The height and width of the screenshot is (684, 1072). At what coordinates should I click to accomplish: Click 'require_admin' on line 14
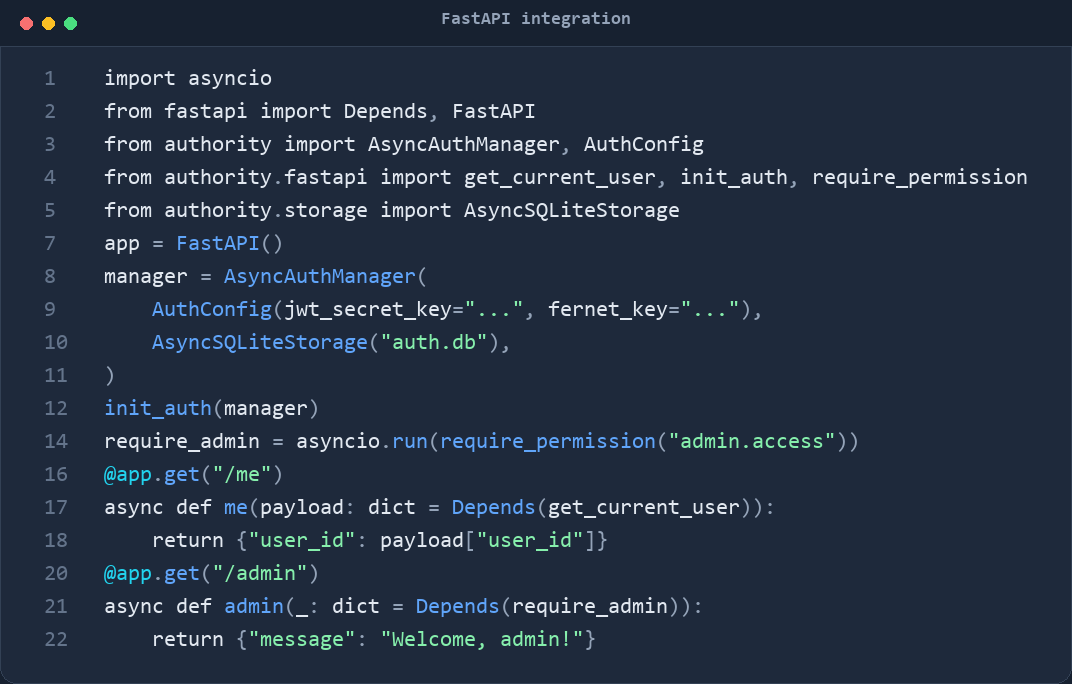pyautogui.click(x=182, y=441)
